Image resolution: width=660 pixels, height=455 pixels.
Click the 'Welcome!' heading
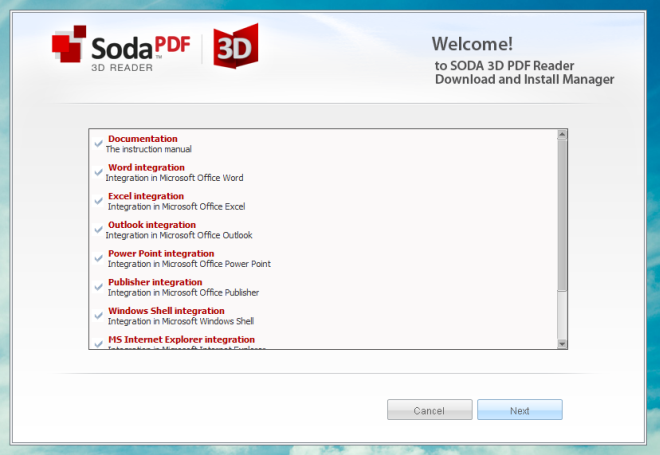click(x=472, y=44)
